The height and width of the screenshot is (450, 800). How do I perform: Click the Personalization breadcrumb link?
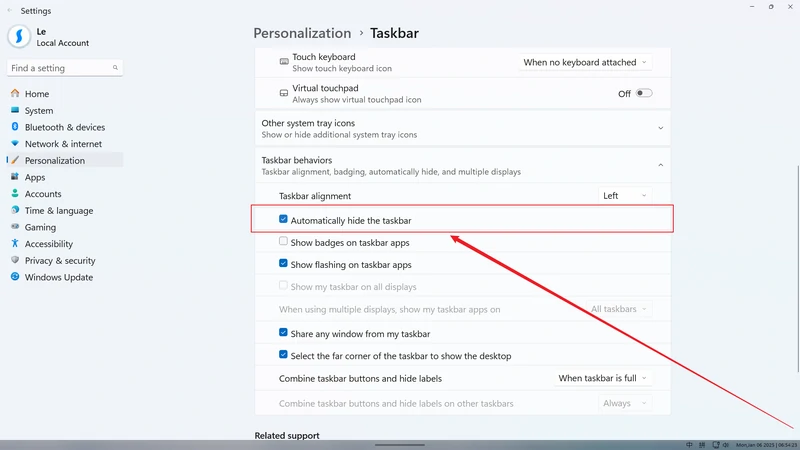click(302, 33)
